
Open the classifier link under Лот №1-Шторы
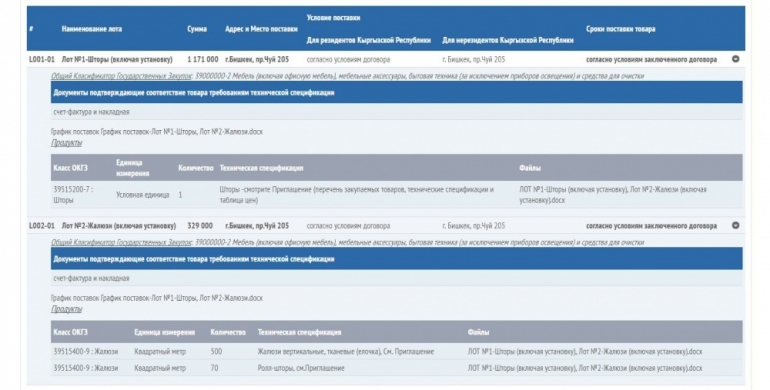click(121, 76)
